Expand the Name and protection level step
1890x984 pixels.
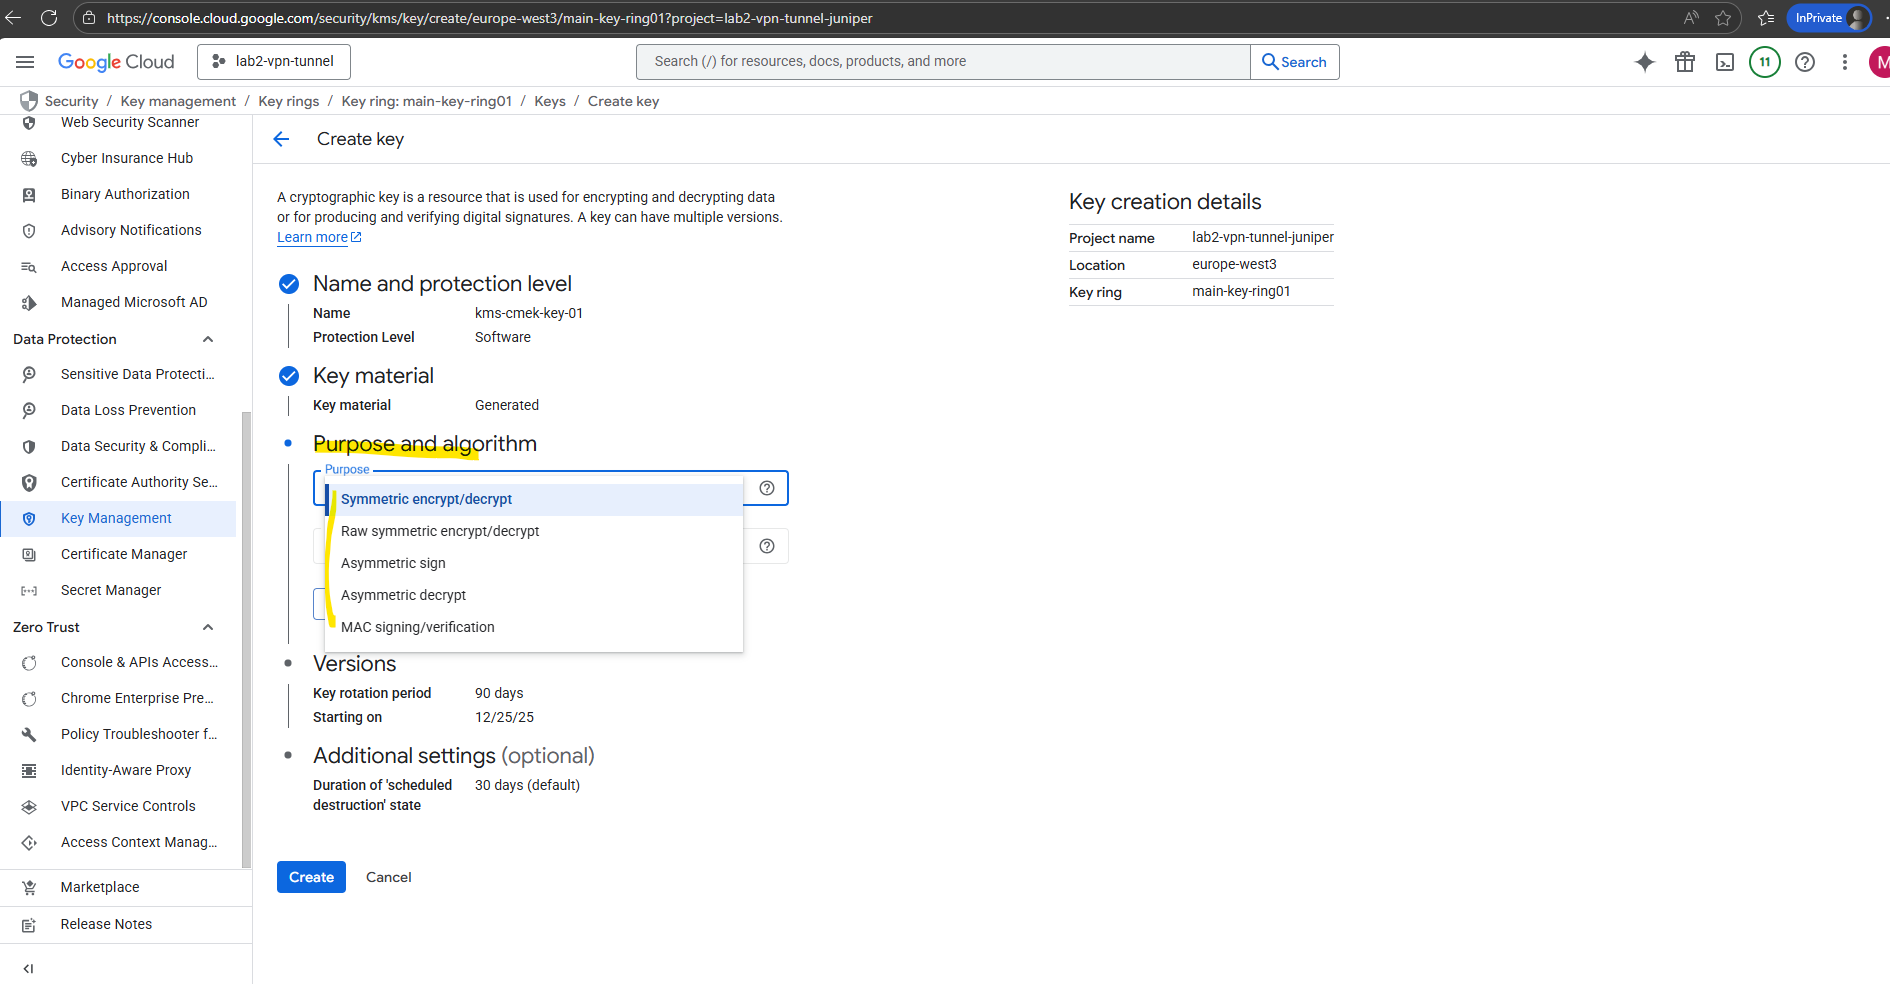442,284
